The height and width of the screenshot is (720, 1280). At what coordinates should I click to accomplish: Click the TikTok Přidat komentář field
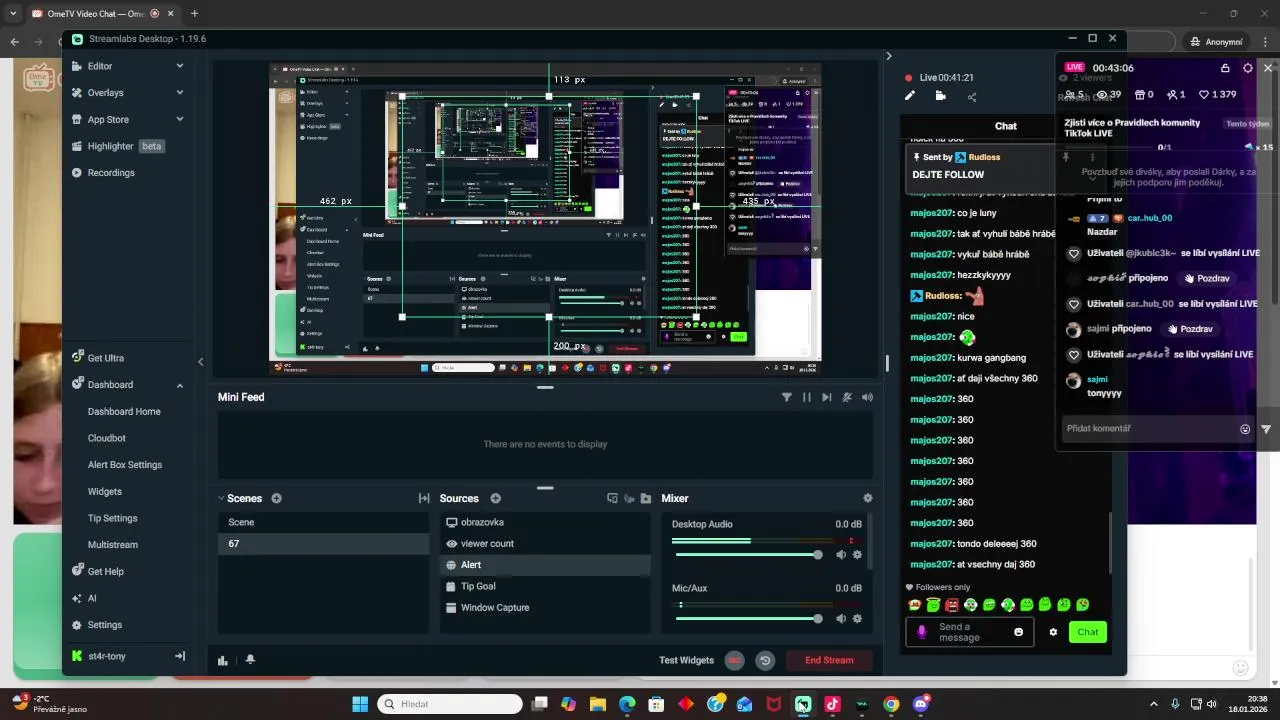click(x=1150, y=428)
